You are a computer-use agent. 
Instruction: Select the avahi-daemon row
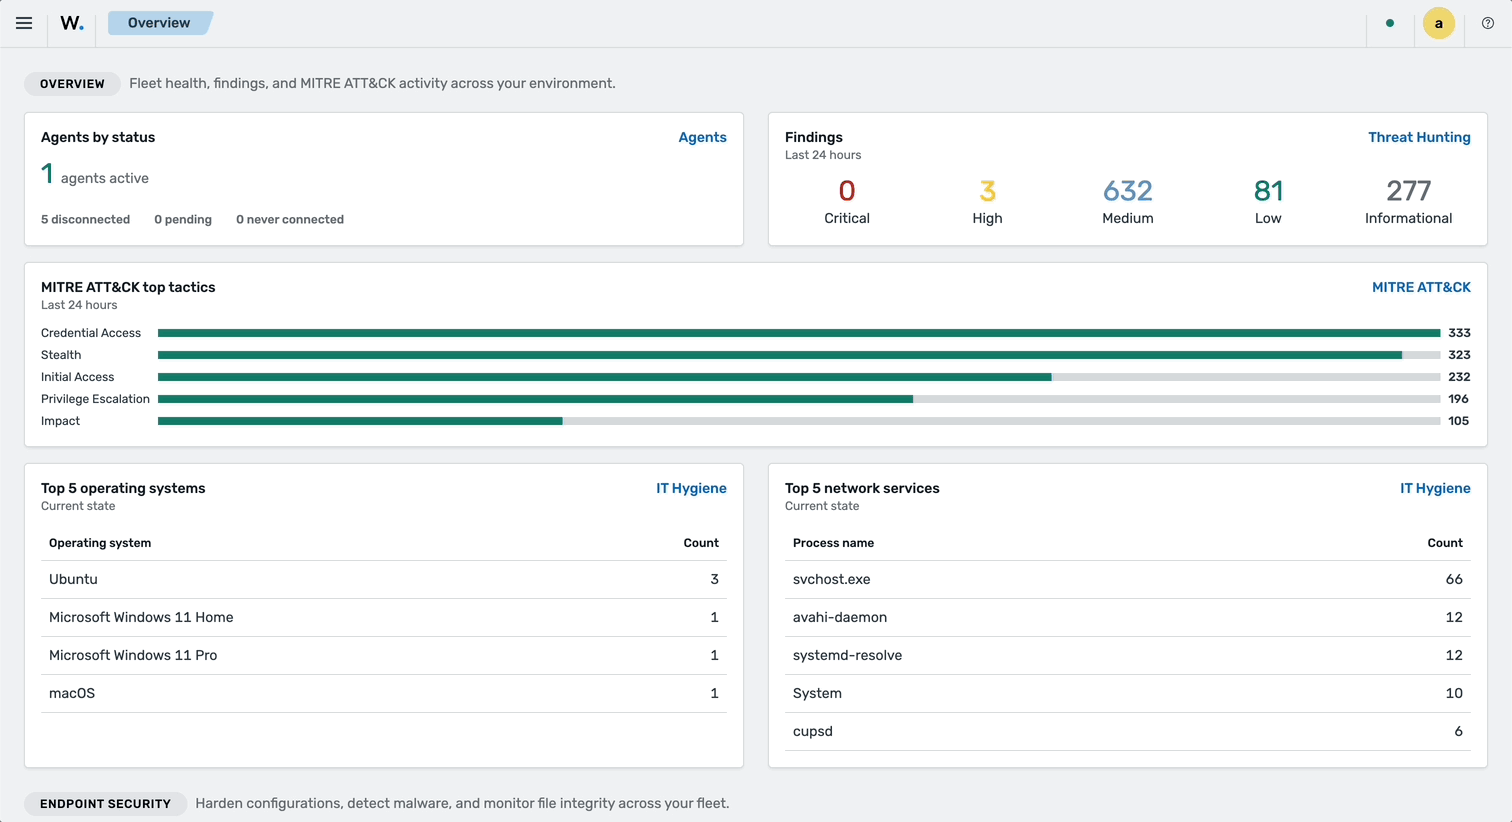pyautogui.click(x=1128, y=618)
